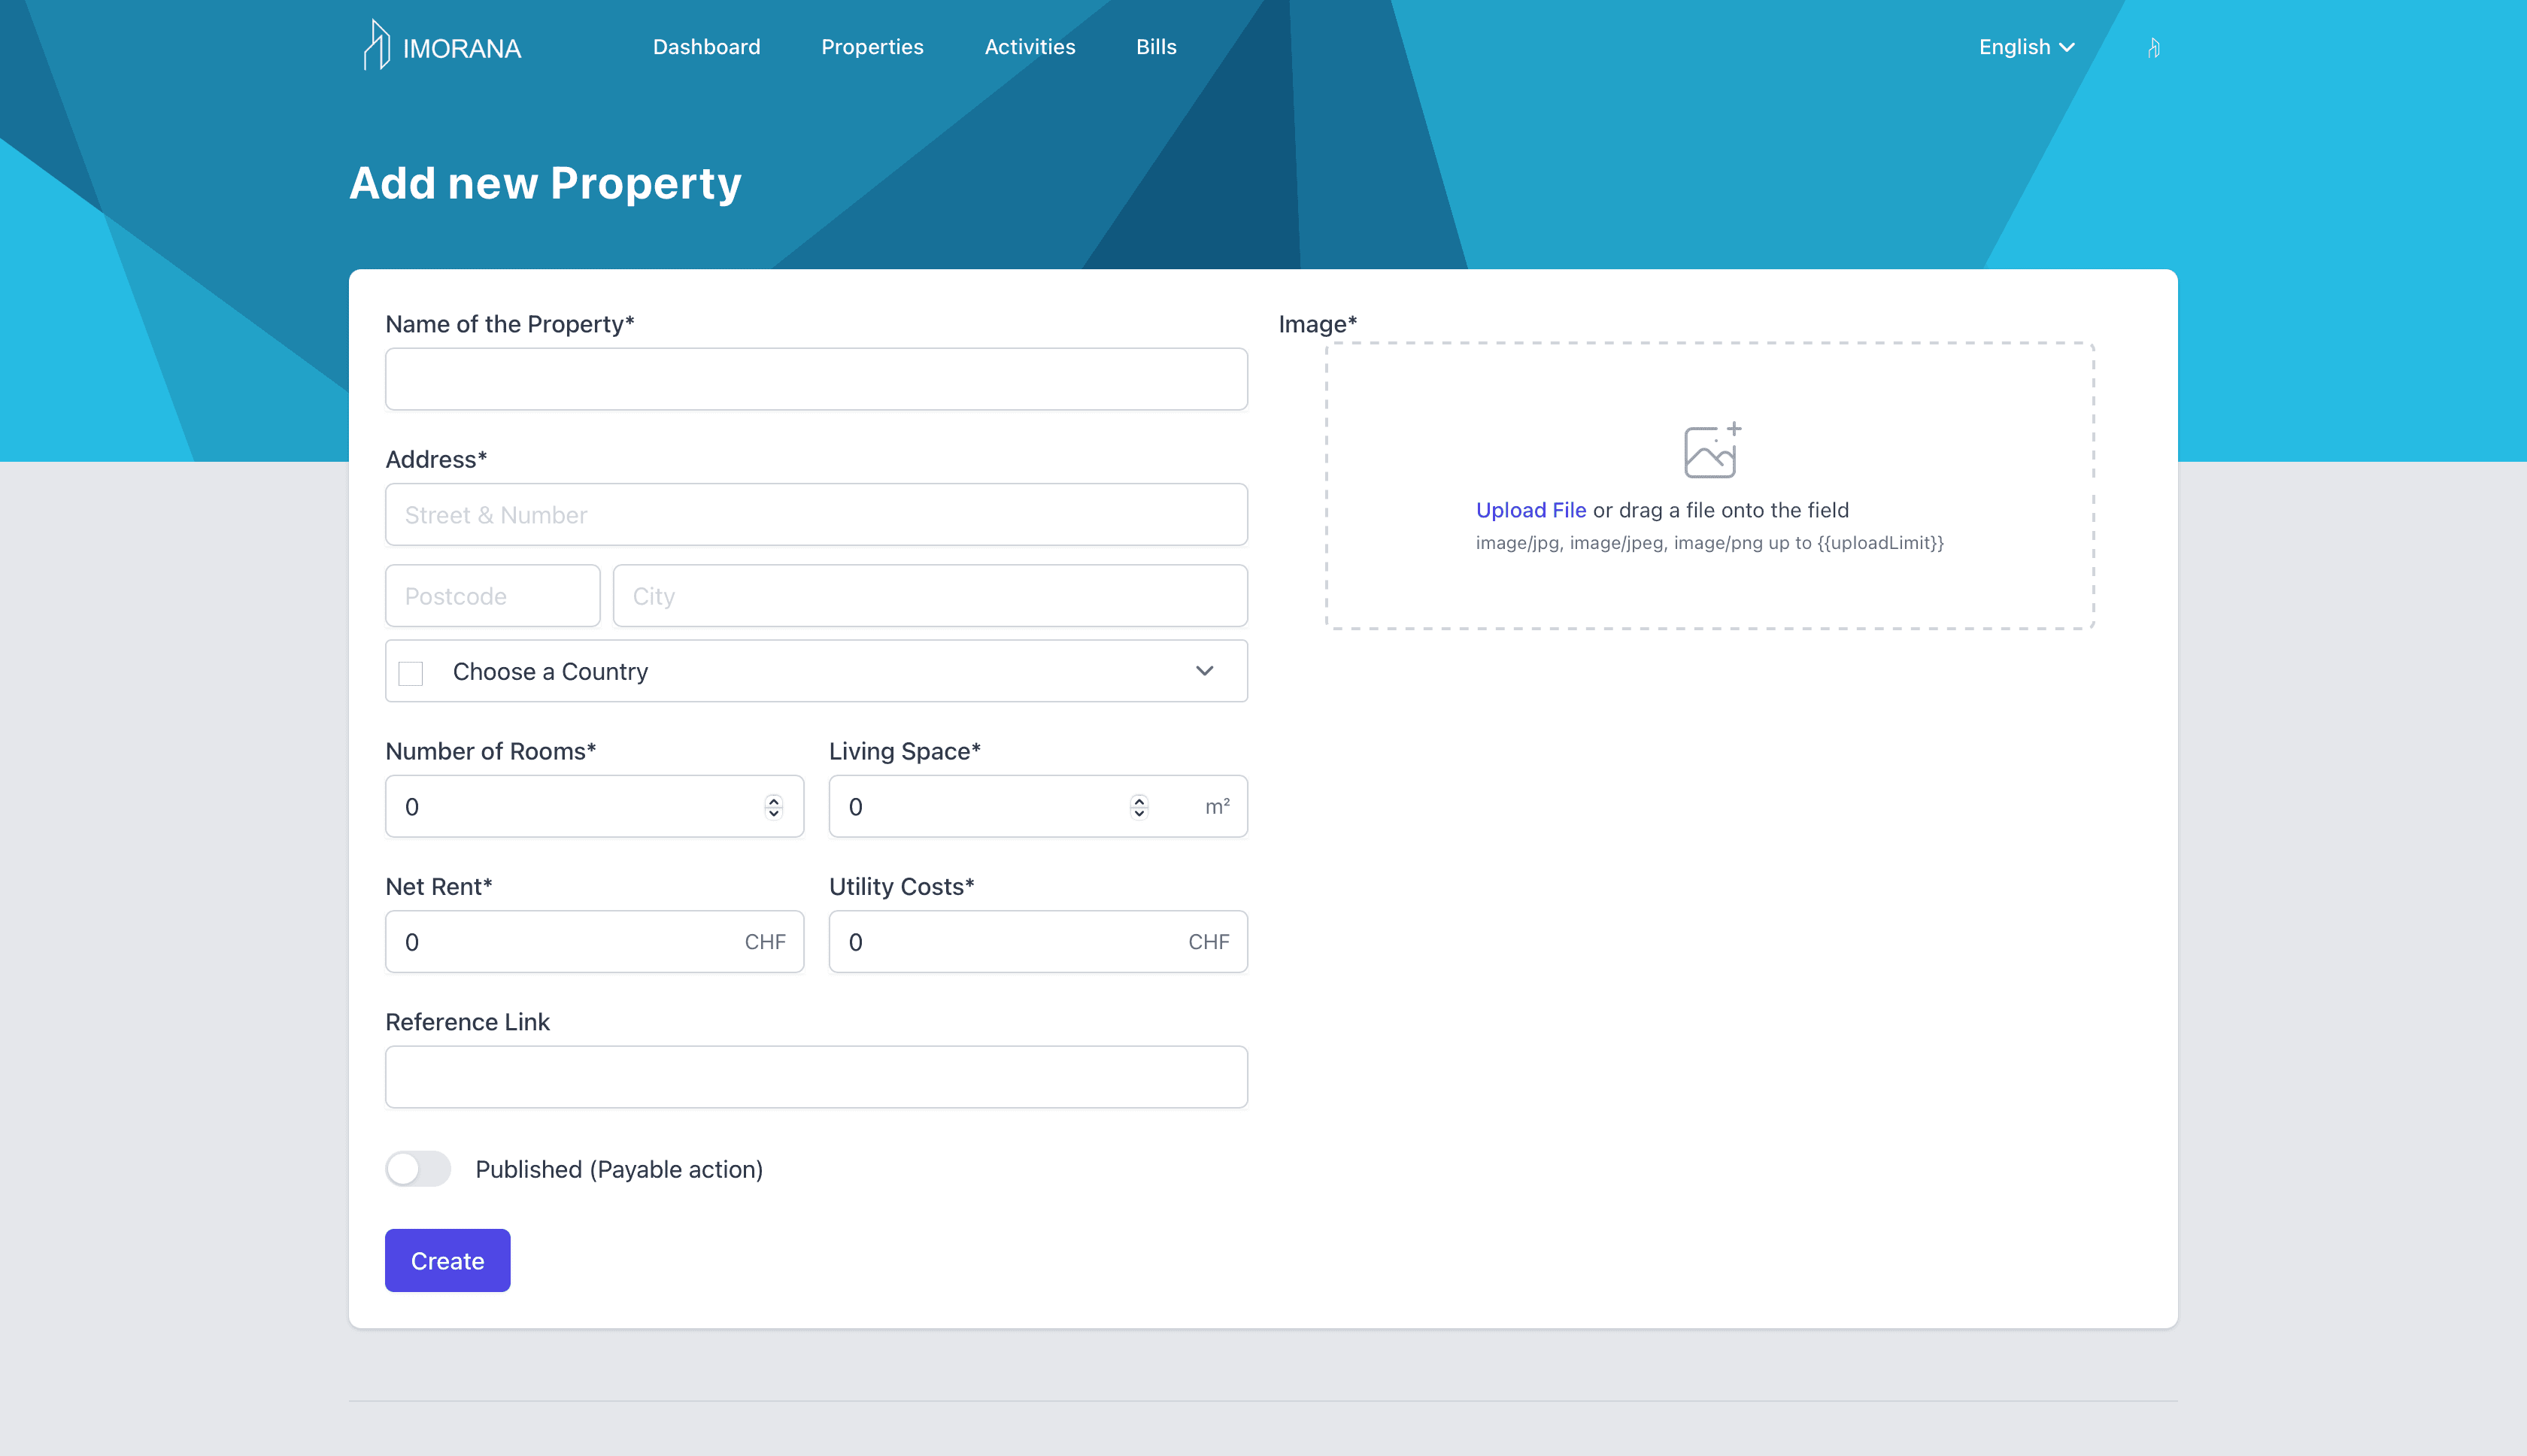Focus the Name of the Property field
The height and width of the screenshot is (1456, 2527).
pyautogui.click(x=816, y=379)
